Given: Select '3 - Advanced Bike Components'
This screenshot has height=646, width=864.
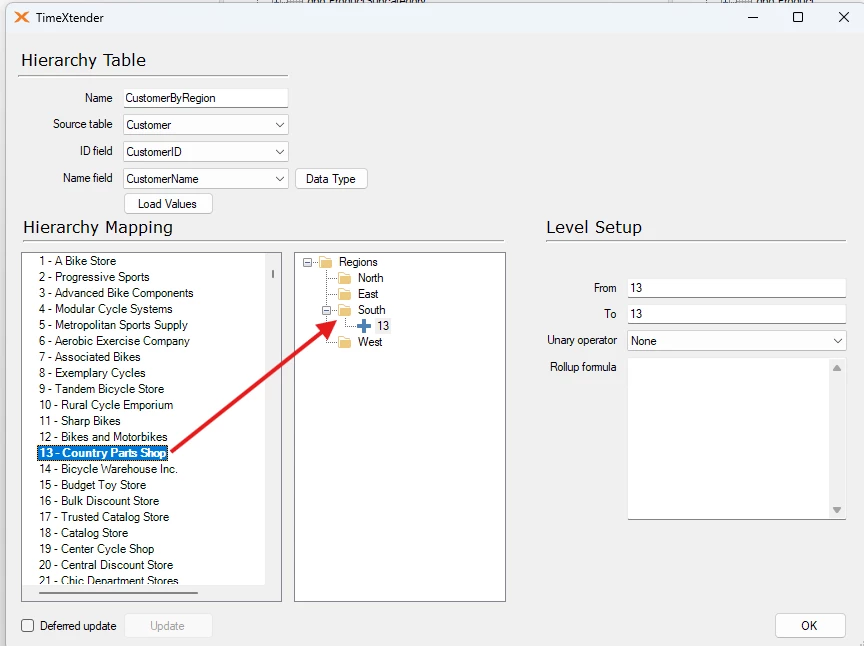Looking at the screenshot, I should tap(116, 293).
